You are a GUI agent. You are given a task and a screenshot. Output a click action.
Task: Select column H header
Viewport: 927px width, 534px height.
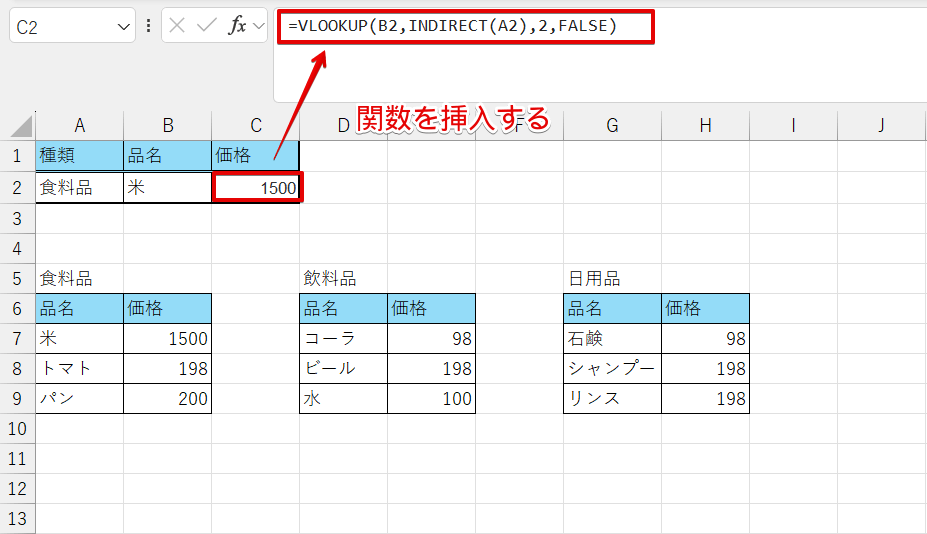tap(705, 125)
